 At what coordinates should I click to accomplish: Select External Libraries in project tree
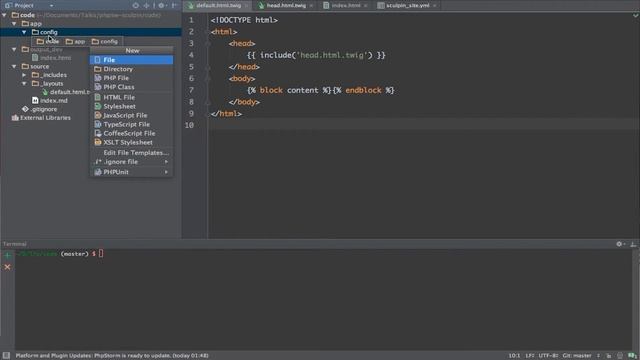click(x=45, y=118)
